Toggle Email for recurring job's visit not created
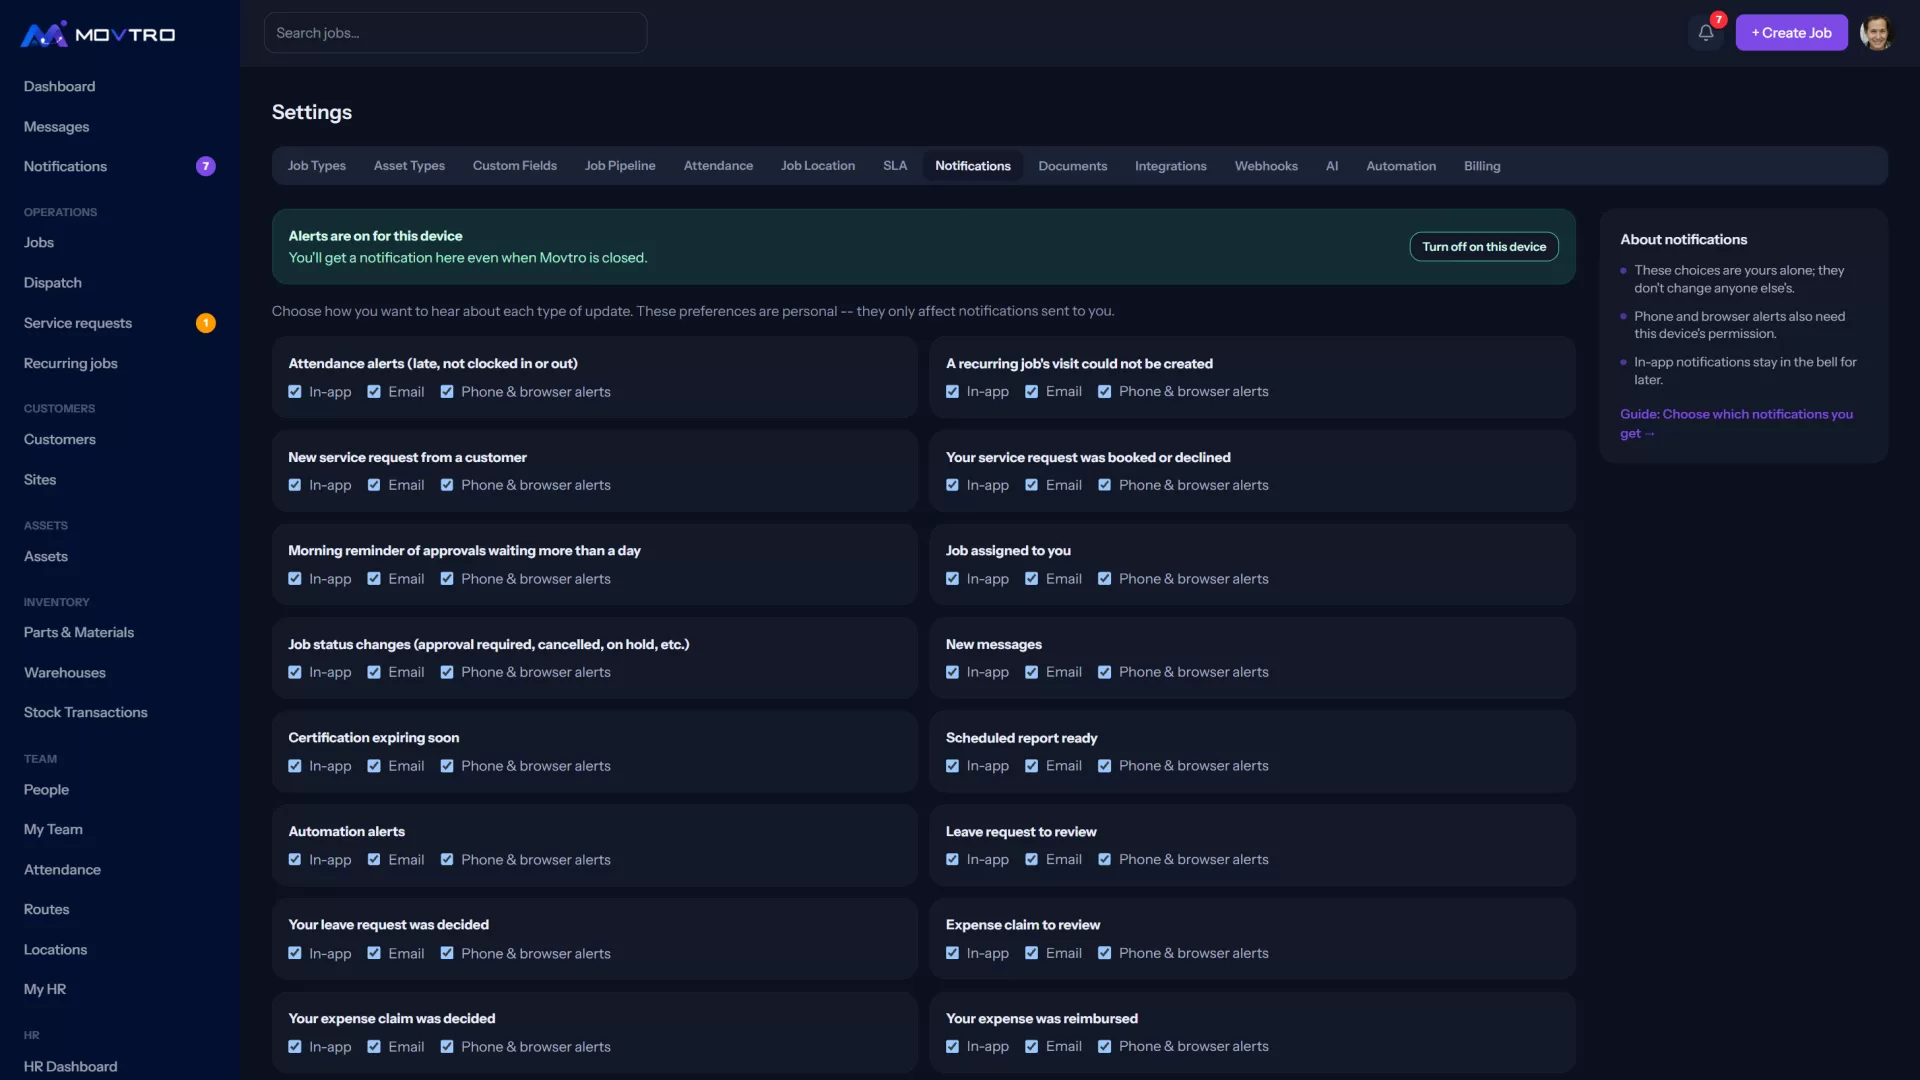Image resolution: width=1920 pixels, height=1080 pixels. [x=1032, y=392]
